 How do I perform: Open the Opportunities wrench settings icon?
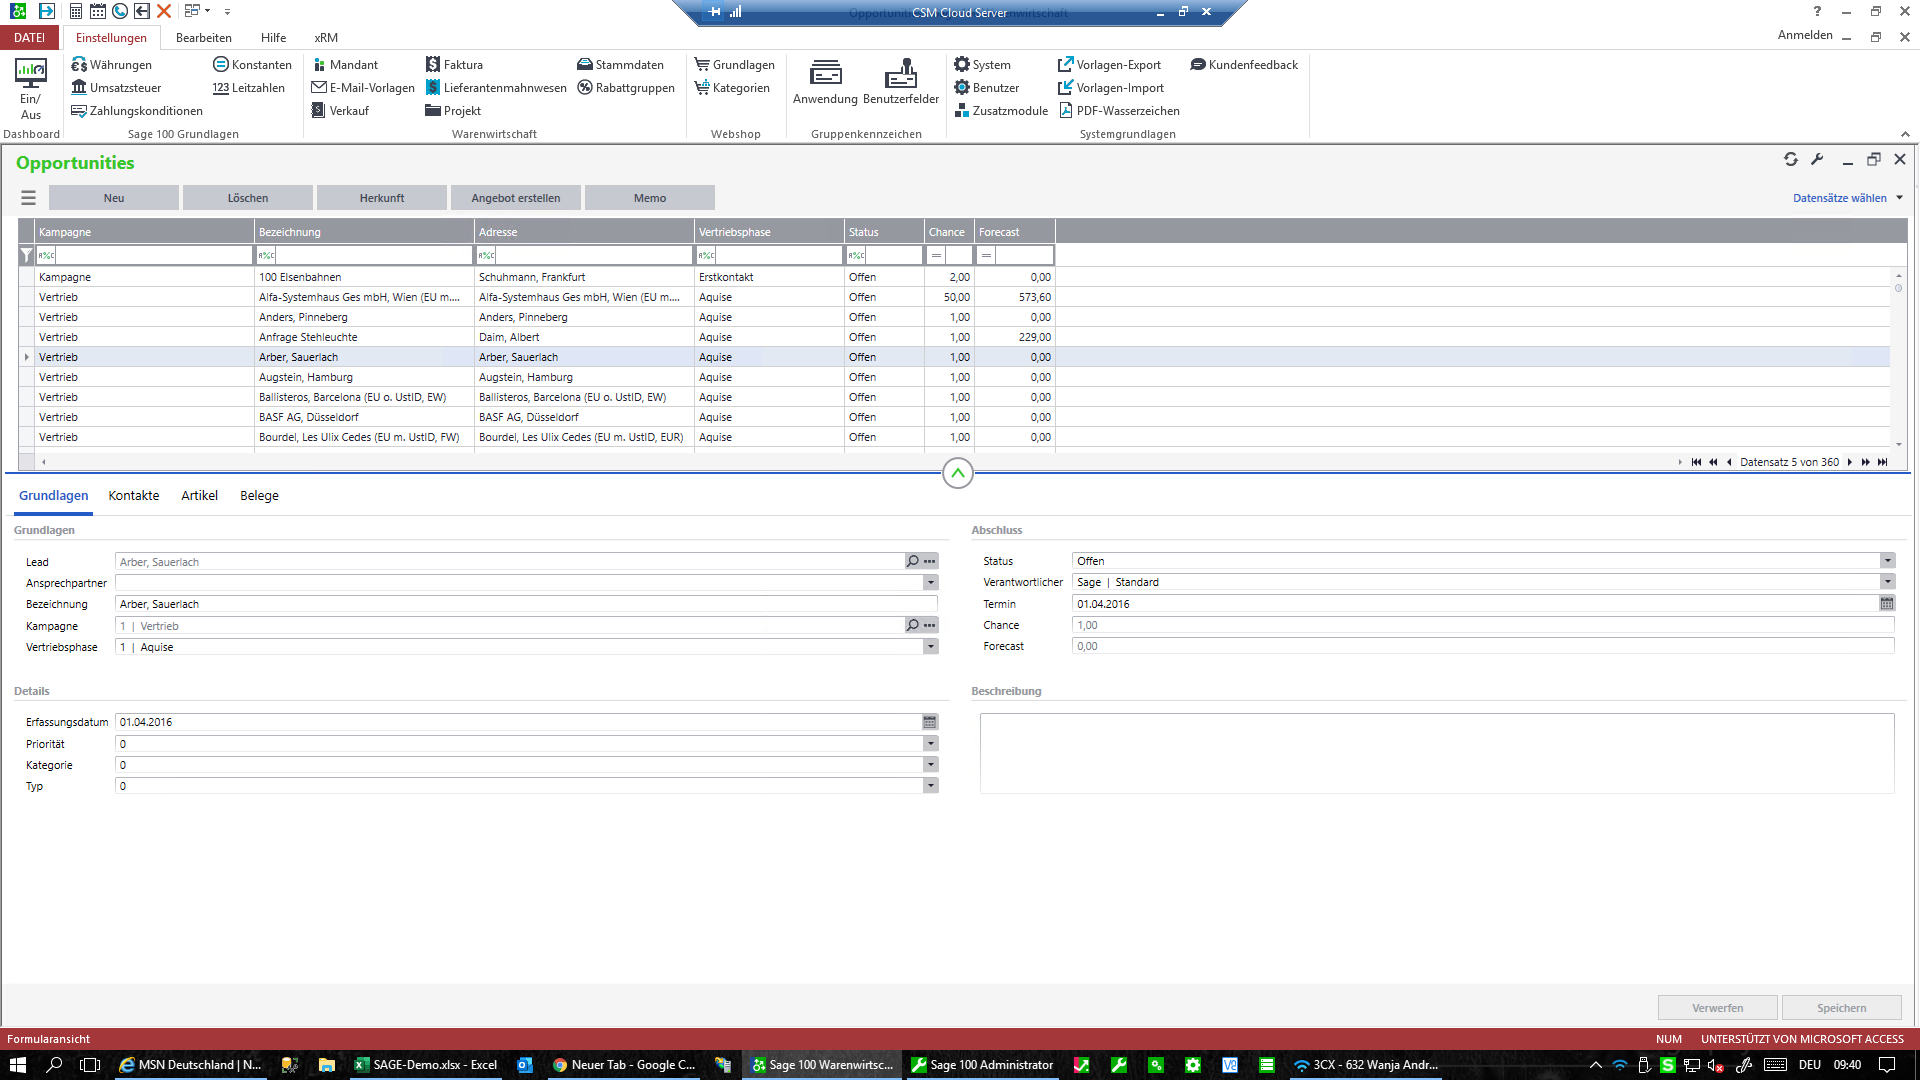(x=1817, y=159)
